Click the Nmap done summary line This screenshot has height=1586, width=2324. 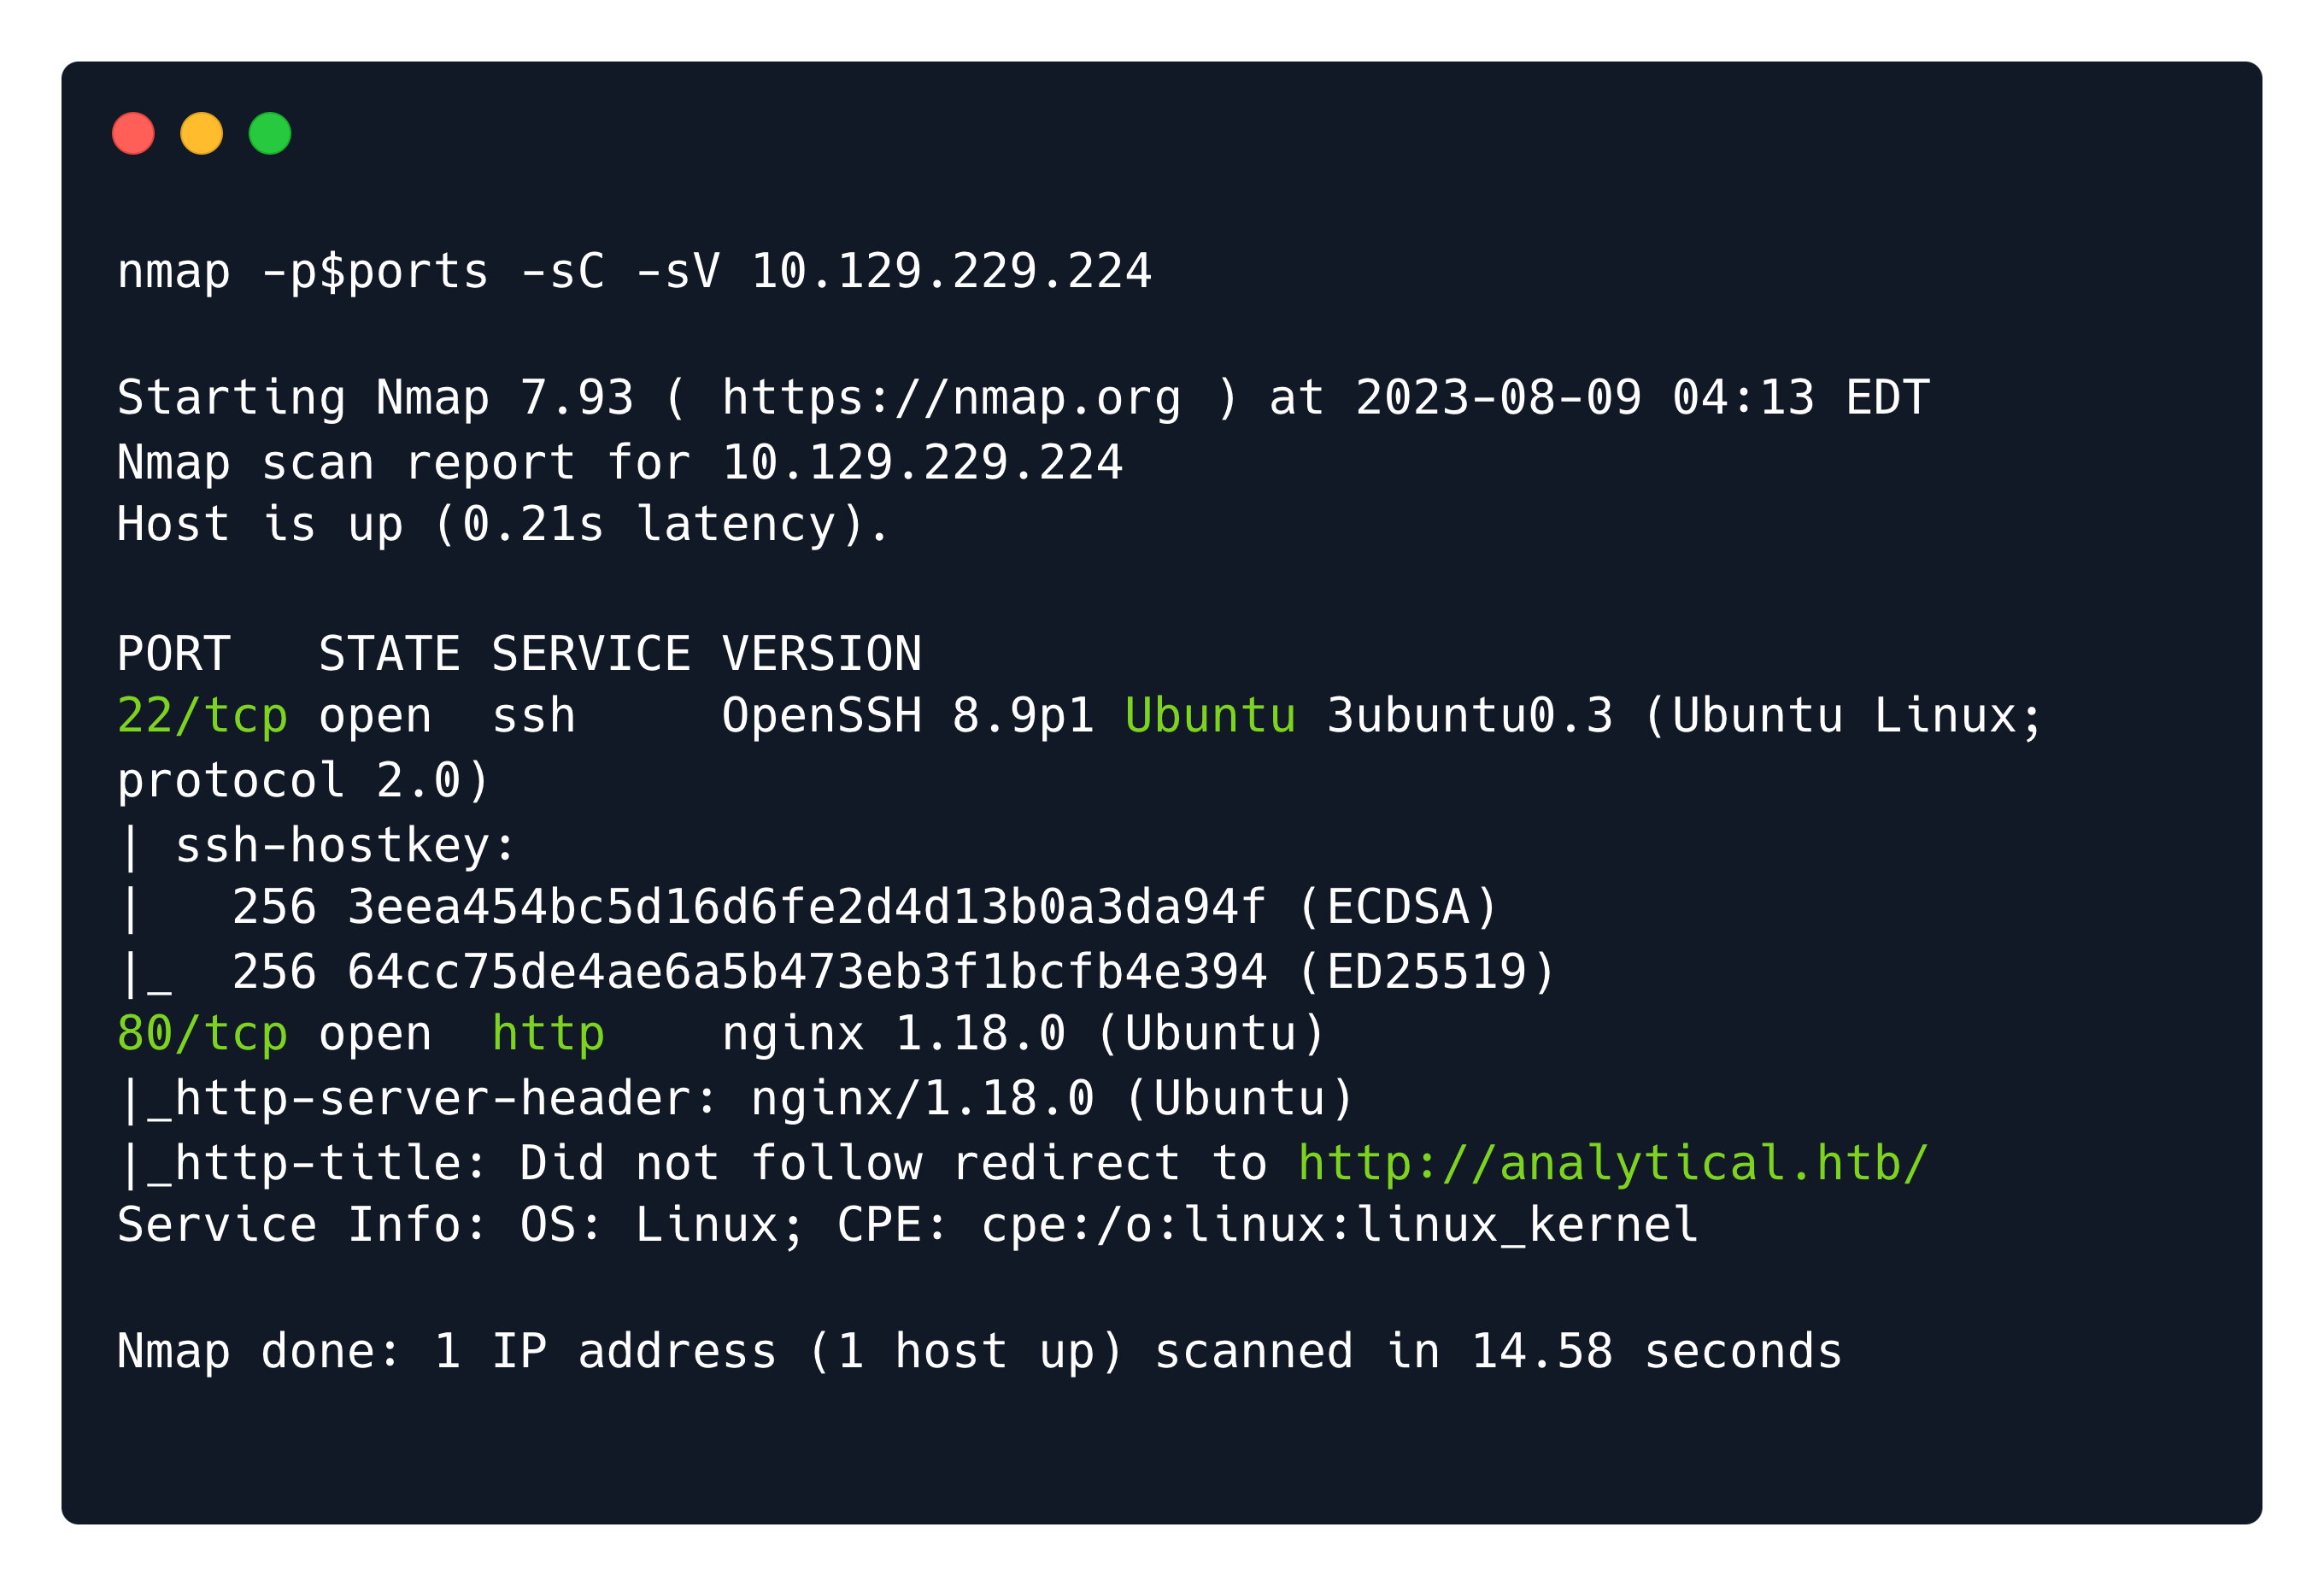point(978,1352)
